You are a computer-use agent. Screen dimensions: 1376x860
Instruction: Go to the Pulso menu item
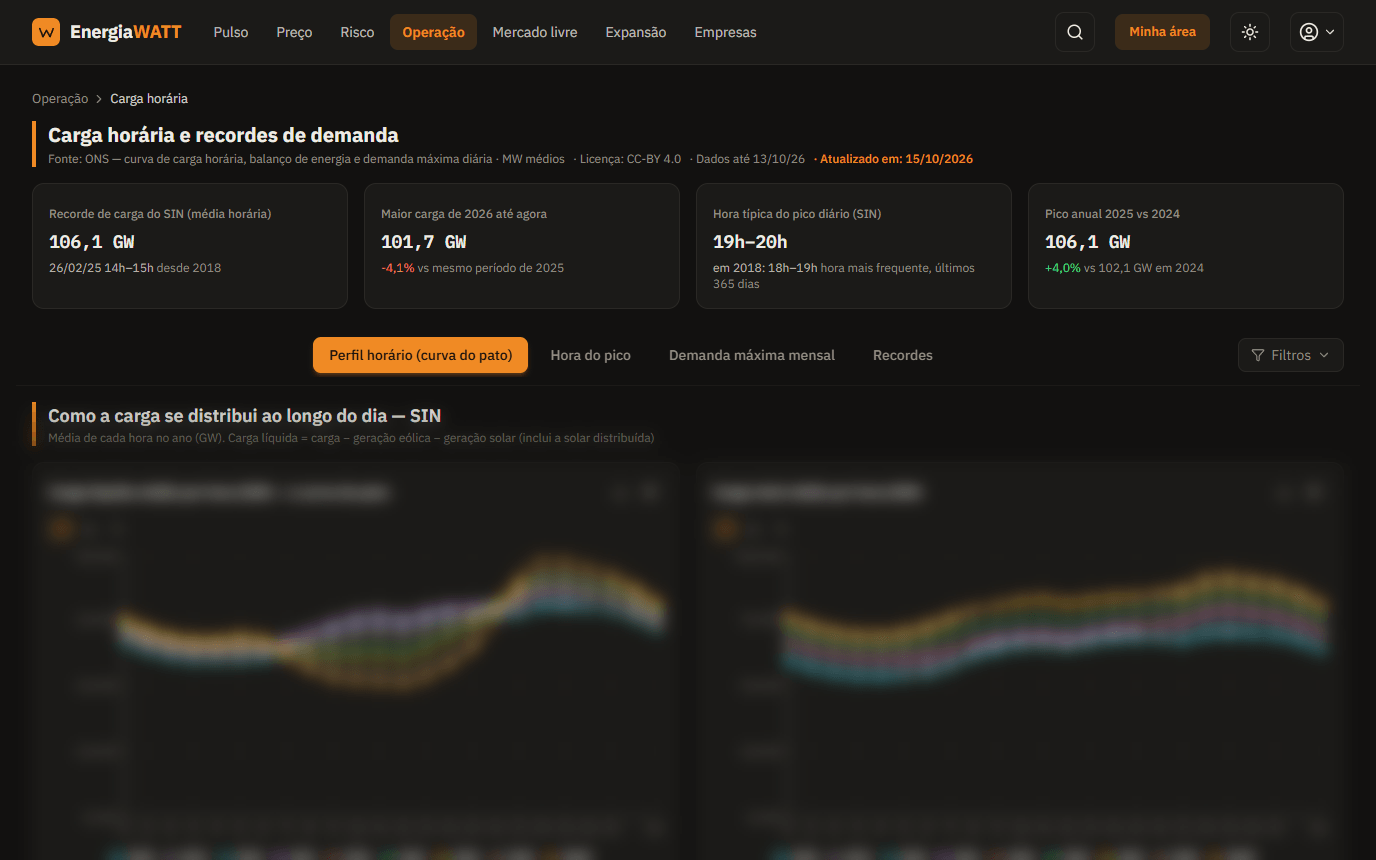pos(231,32)
